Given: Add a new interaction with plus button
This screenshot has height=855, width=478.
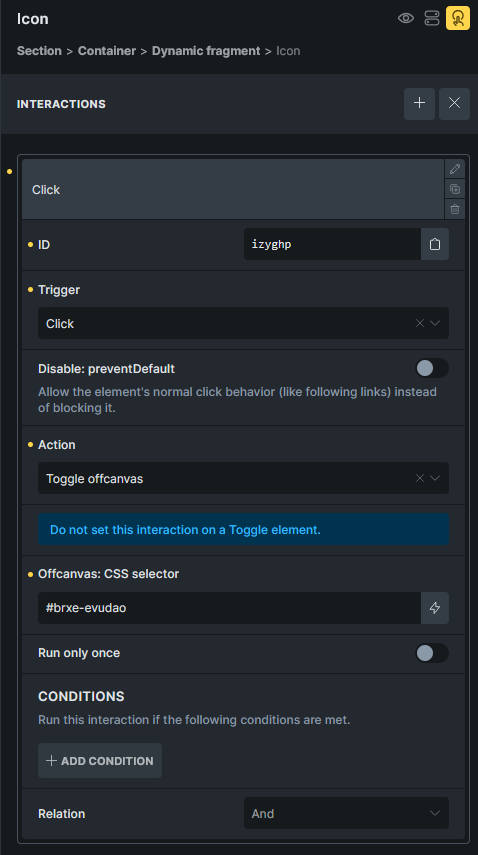Looking at the screenshot, I should pos(419,104).
